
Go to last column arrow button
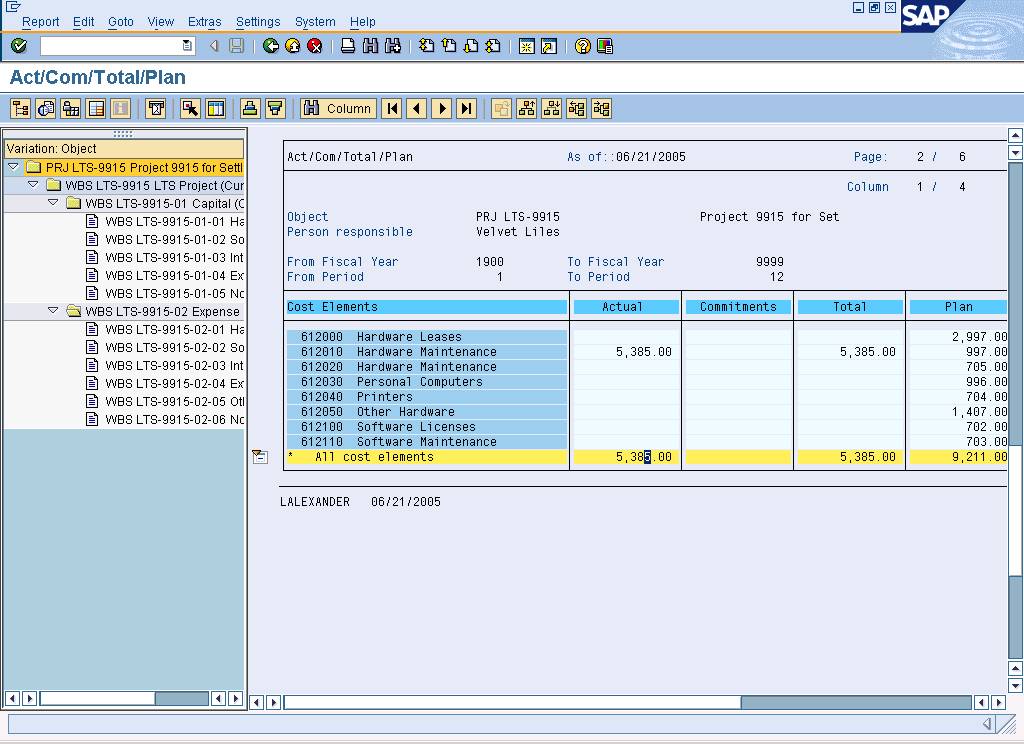point(467,108)
